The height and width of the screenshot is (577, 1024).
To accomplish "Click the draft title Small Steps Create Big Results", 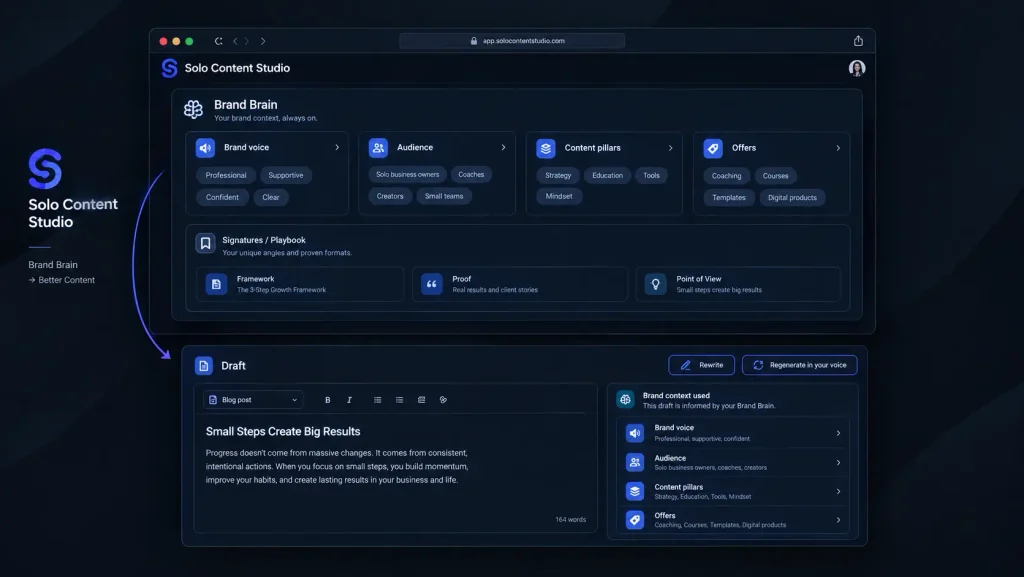I will click(283, 431).
